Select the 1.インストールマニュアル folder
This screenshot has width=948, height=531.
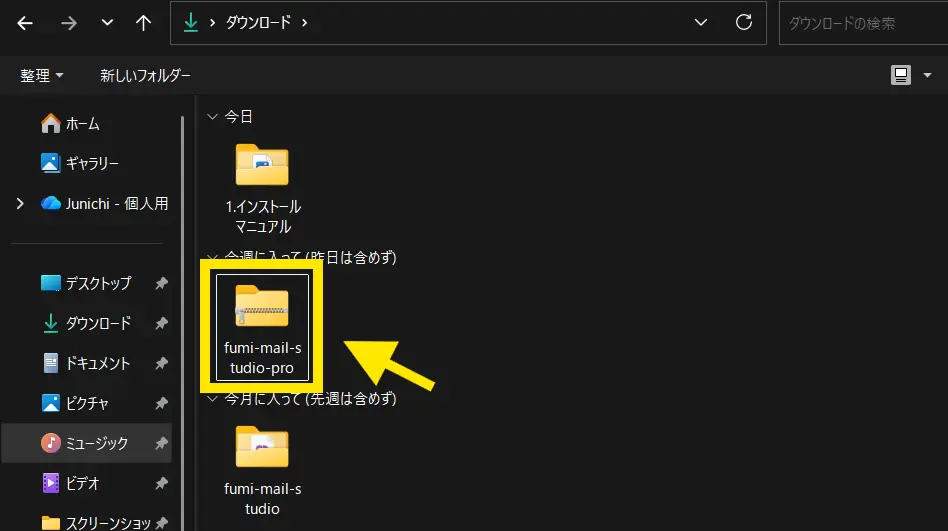[x=262, y=187]
